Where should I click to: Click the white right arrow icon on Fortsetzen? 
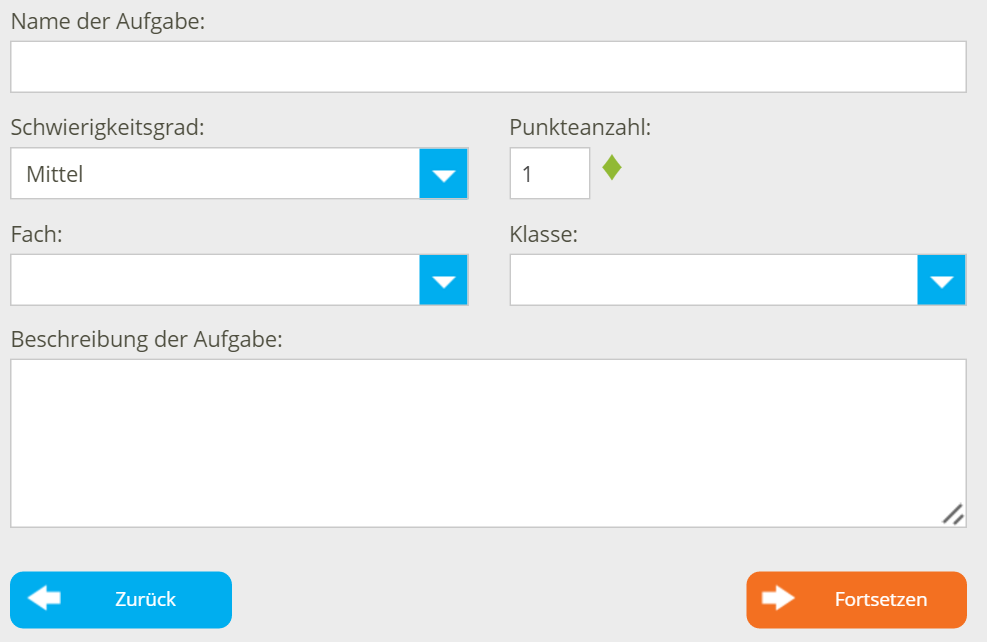[x=778, y=598]
